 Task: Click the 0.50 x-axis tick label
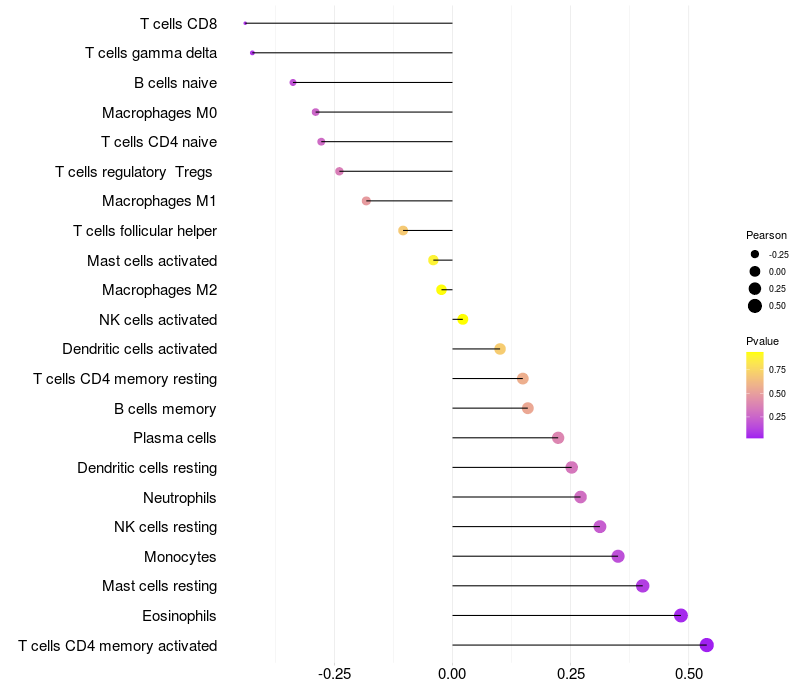[689, 674]
